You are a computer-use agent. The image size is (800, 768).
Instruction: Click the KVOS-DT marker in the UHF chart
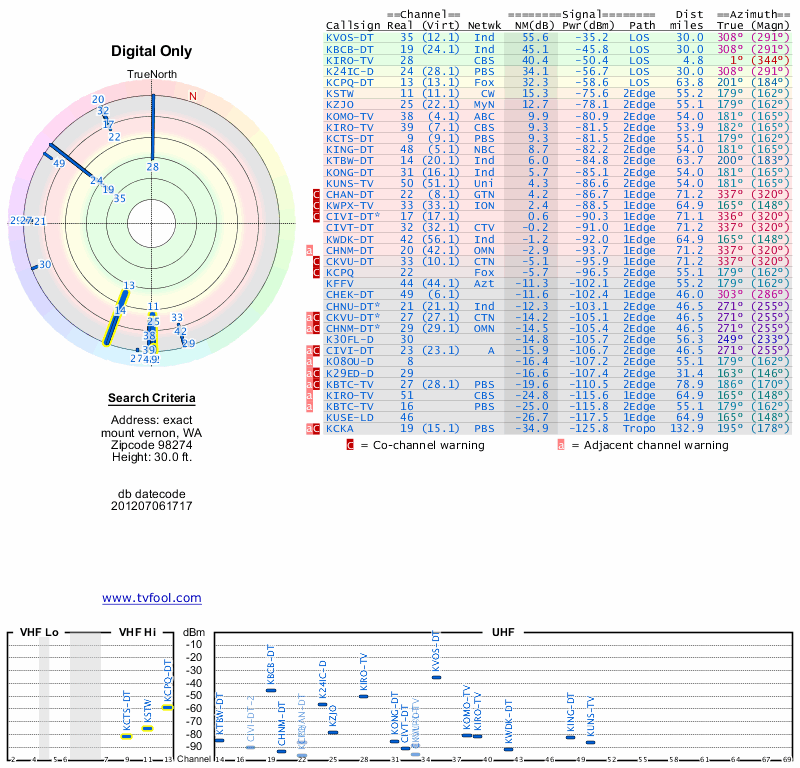pyautogui.click(x=436, y=677)
